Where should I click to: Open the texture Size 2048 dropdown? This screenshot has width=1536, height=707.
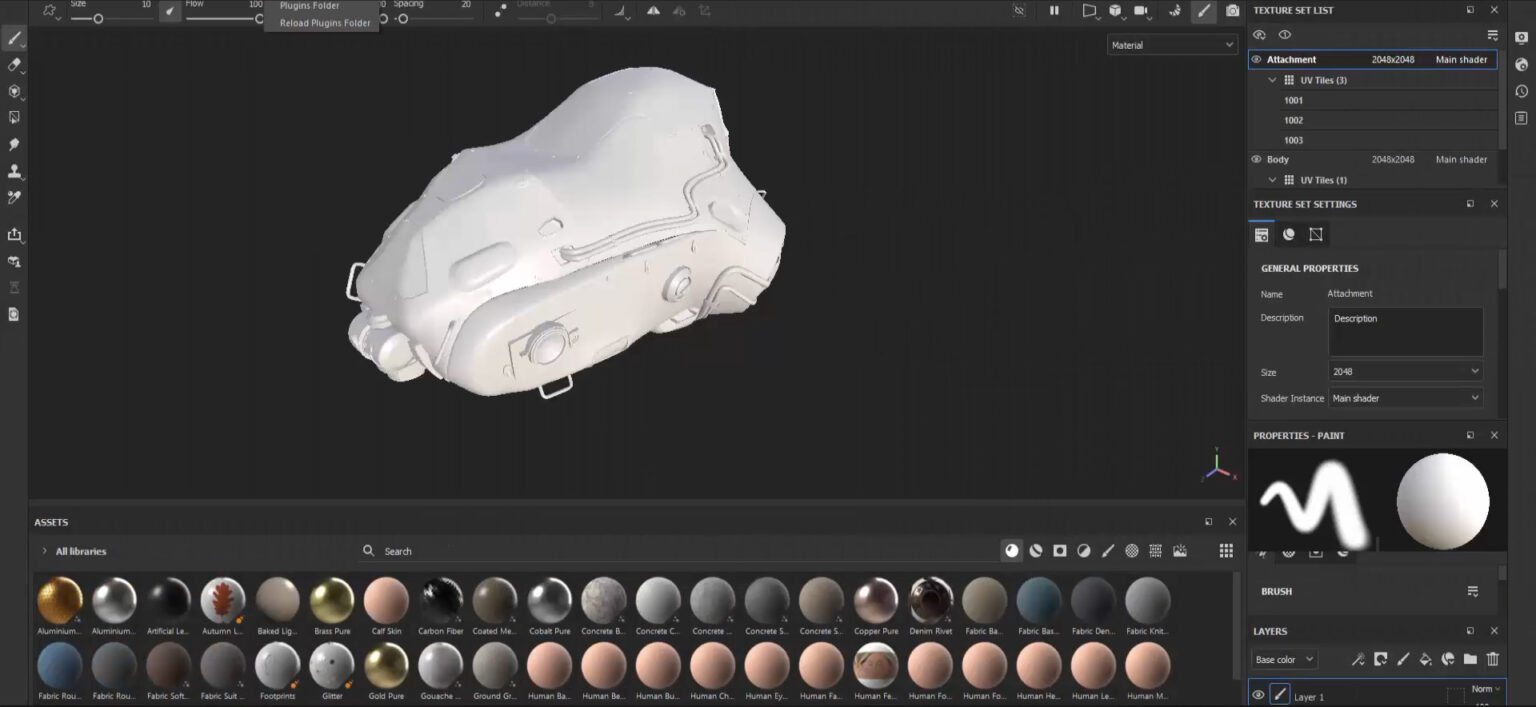point(1405,372)
